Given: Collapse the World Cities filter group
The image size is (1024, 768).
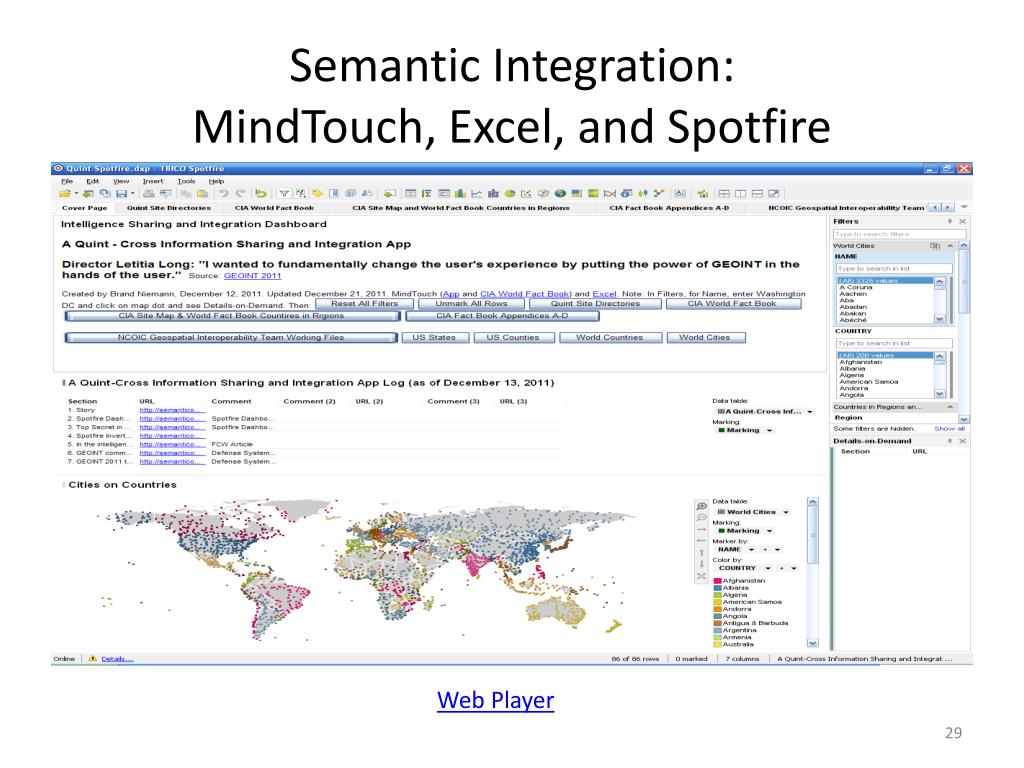Looking at the screenshot, I should [x=950, y=246].
